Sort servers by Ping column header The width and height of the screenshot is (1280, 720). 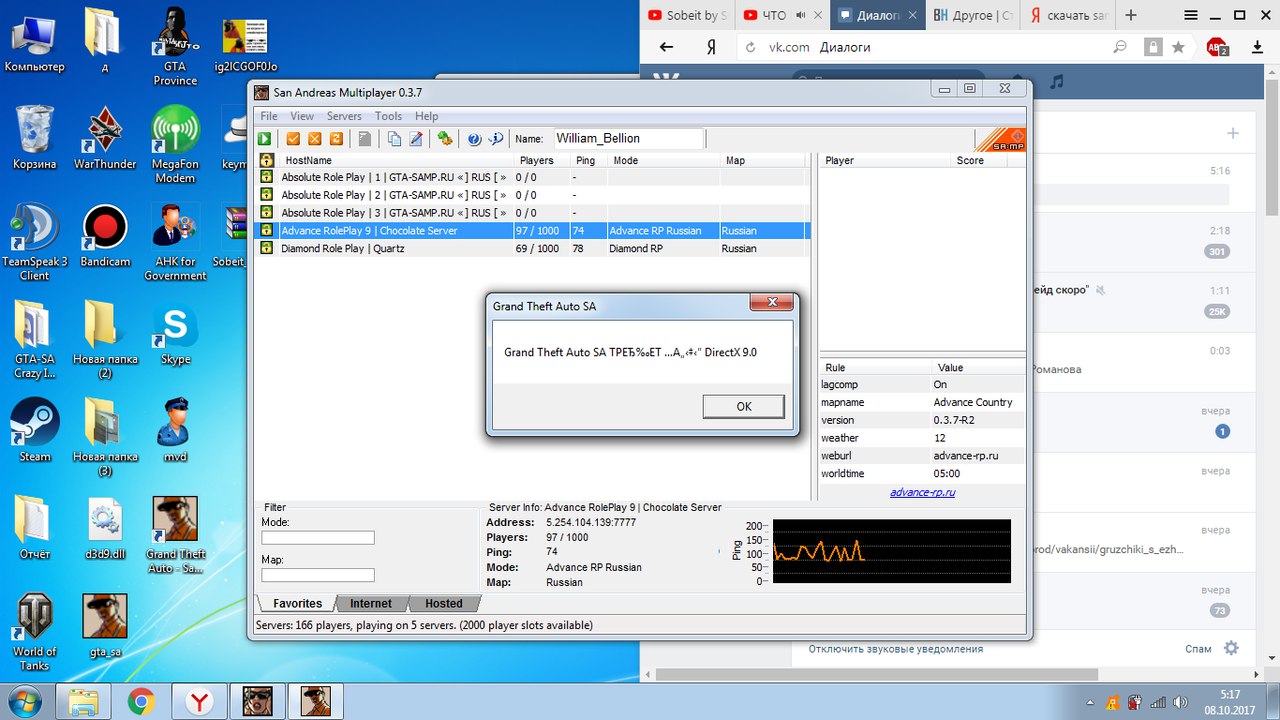[588, 160]
